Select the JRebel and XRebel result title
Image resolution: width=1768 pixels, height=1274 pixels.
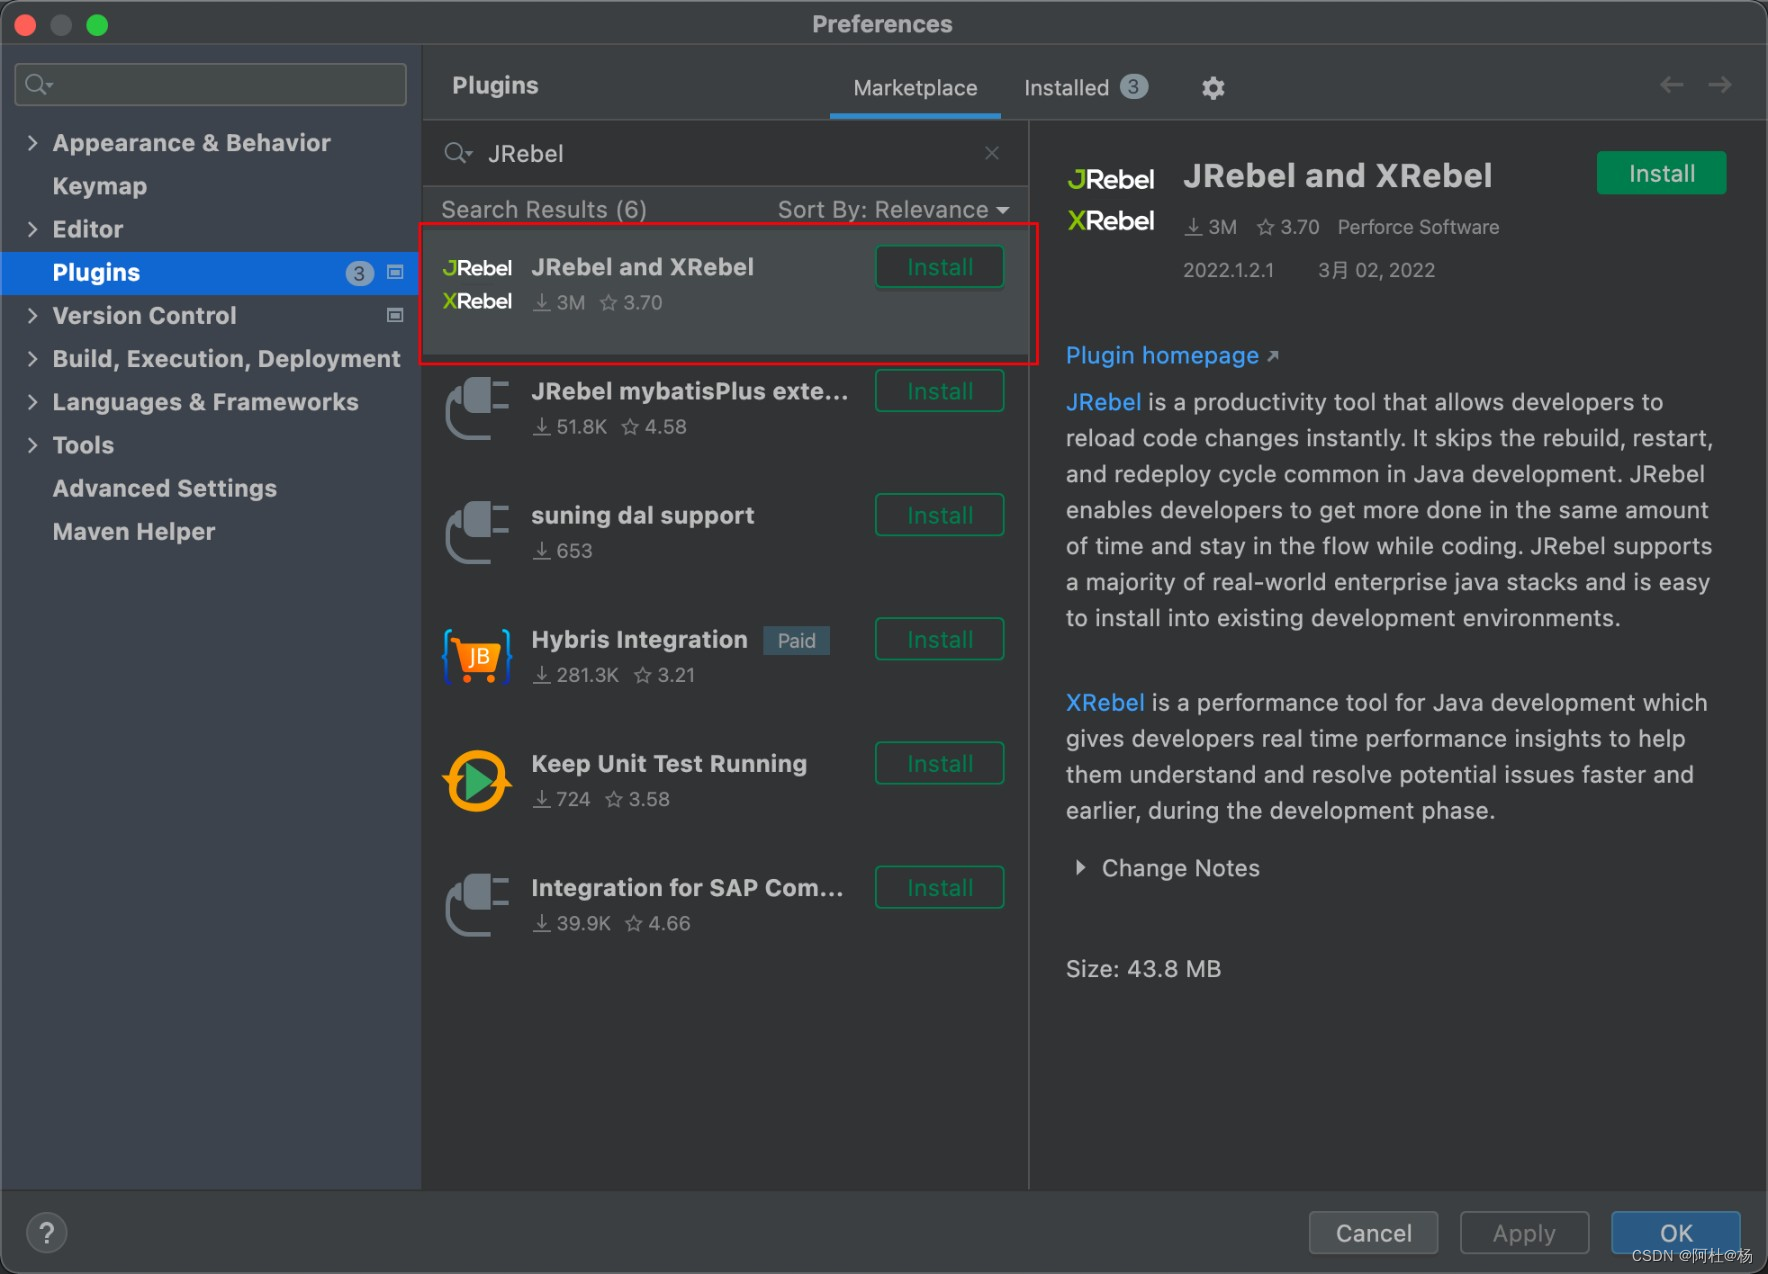pos(642,267)
